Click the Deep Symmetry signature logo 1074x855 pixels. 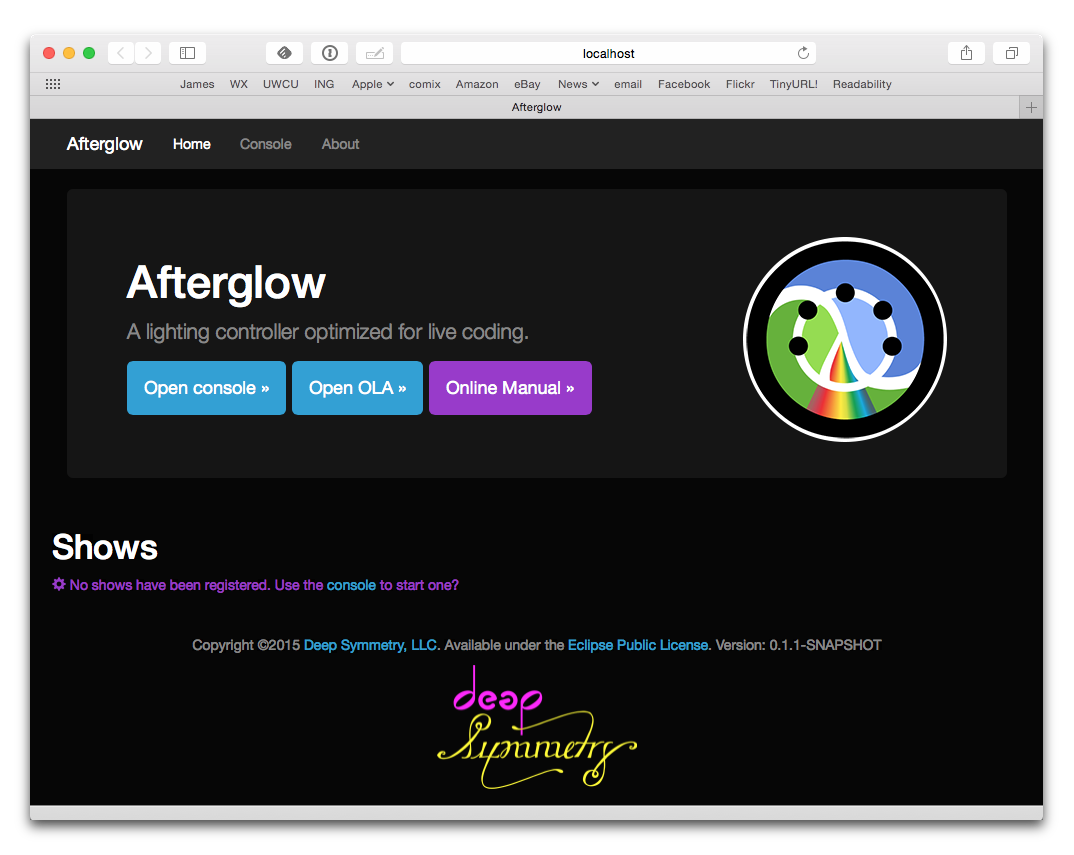537,726
